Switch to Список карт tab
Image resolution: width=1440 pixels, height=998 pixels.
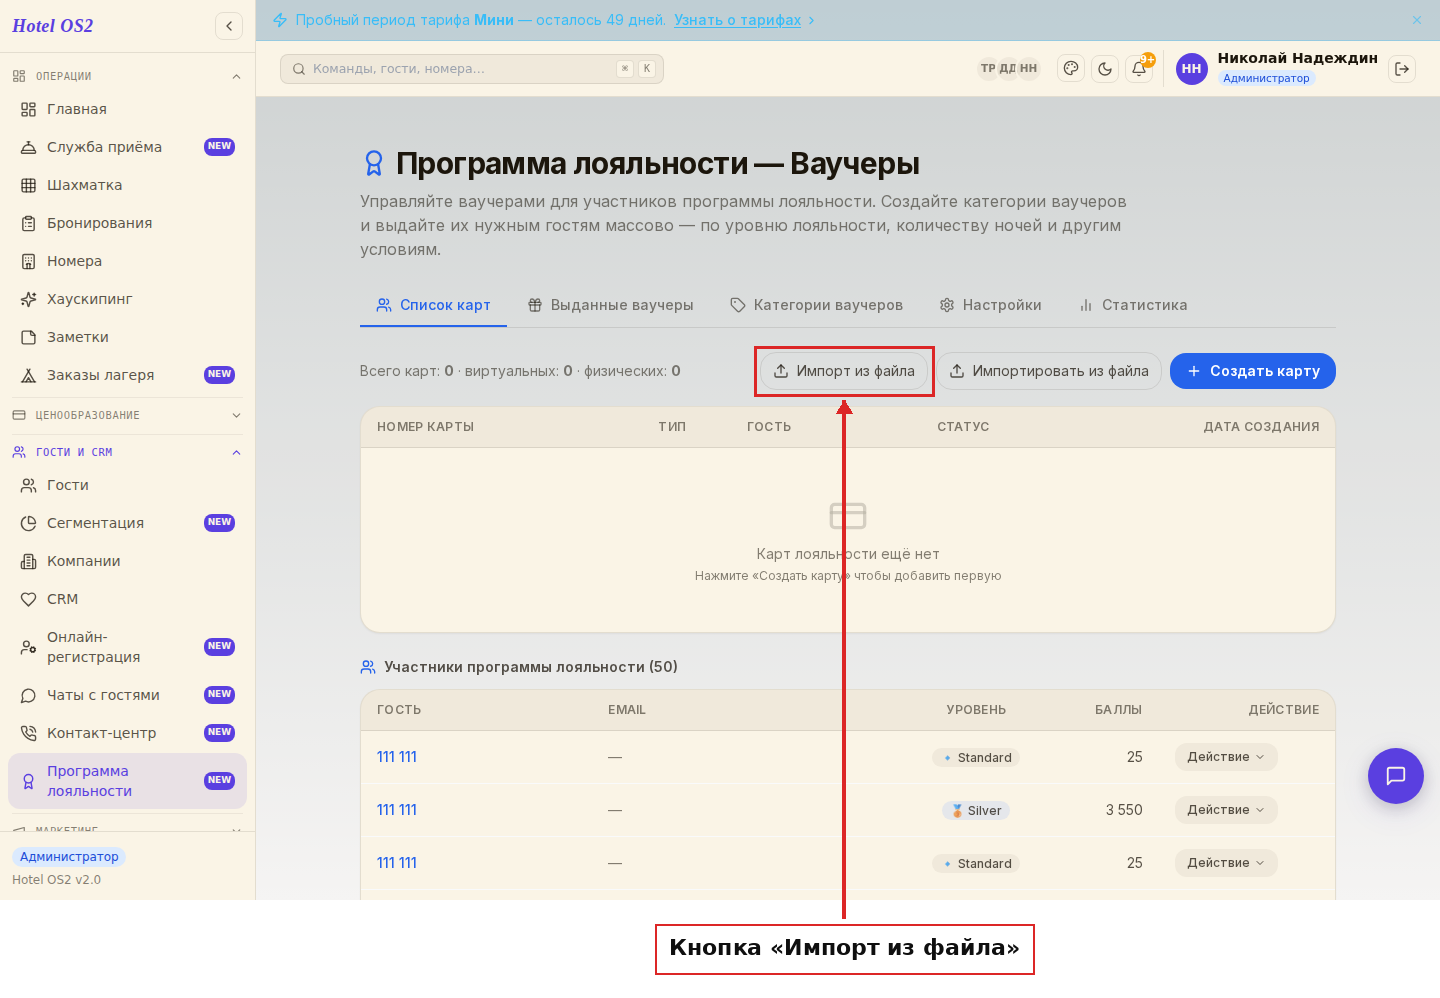[433, 305]
